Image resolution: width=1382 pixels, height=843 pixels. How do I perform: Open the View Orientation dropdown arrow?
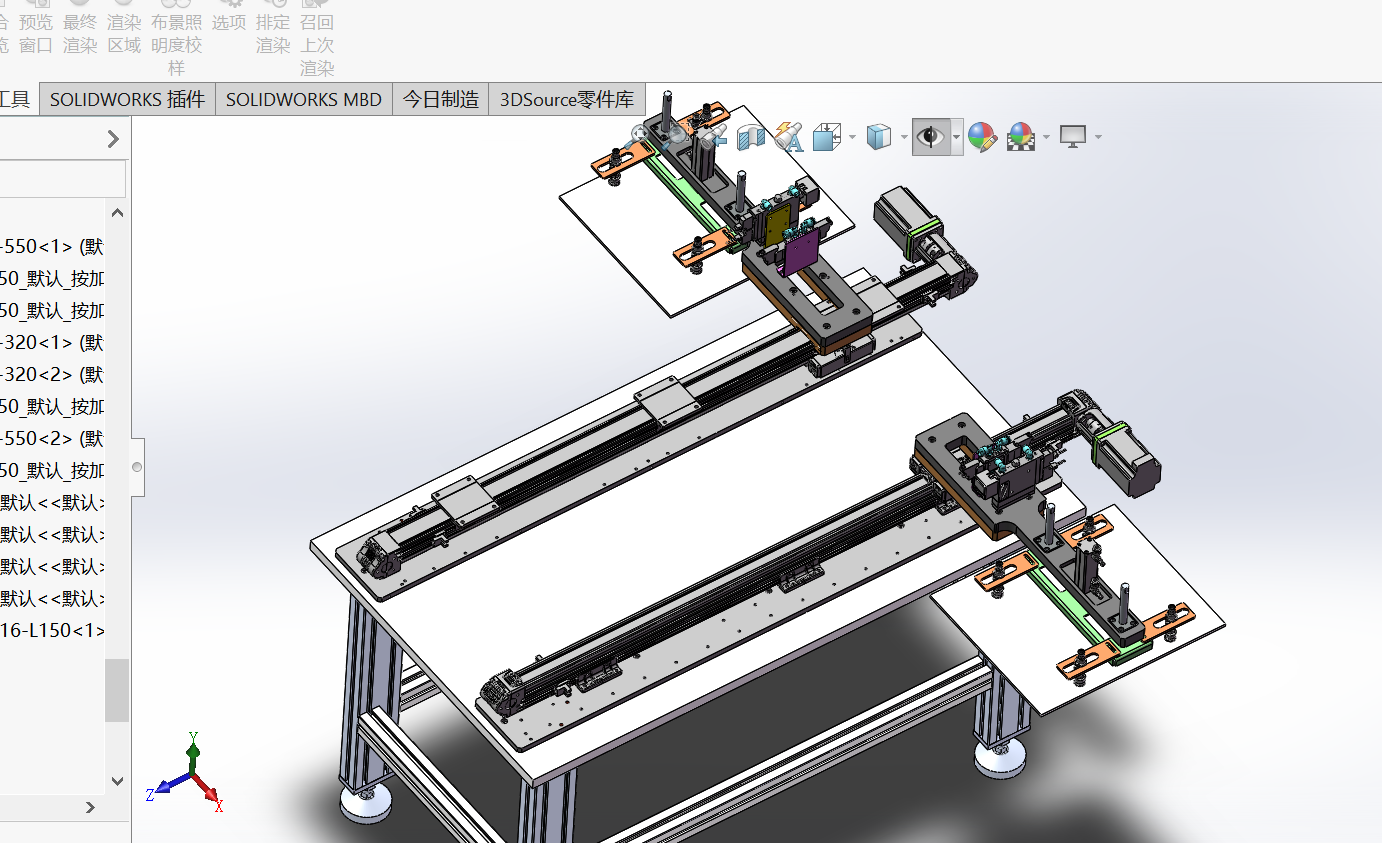[x=852, y=136]
